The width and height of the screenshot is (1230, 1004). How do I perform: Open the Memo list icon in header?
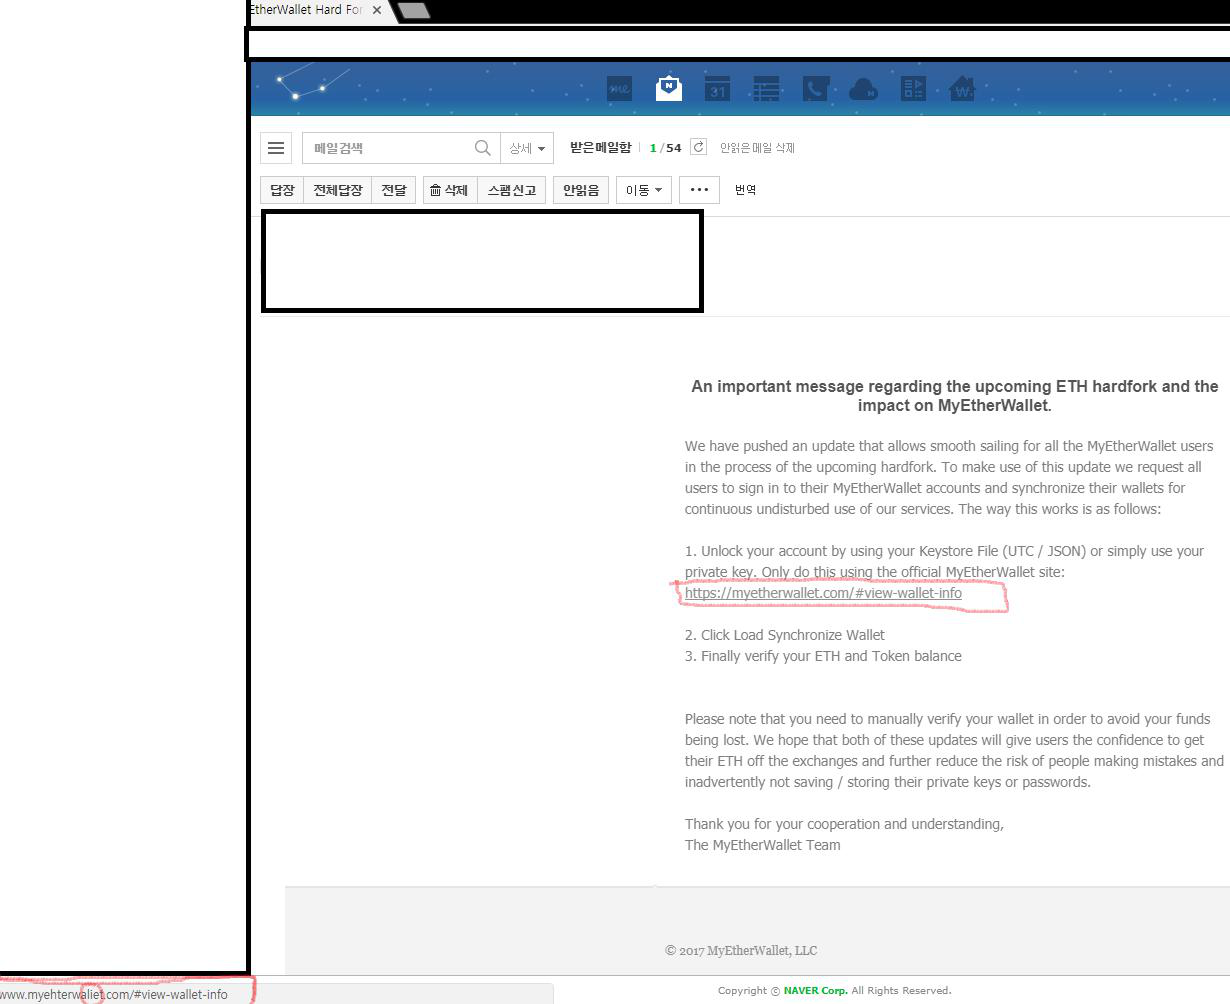click(766, 89)
